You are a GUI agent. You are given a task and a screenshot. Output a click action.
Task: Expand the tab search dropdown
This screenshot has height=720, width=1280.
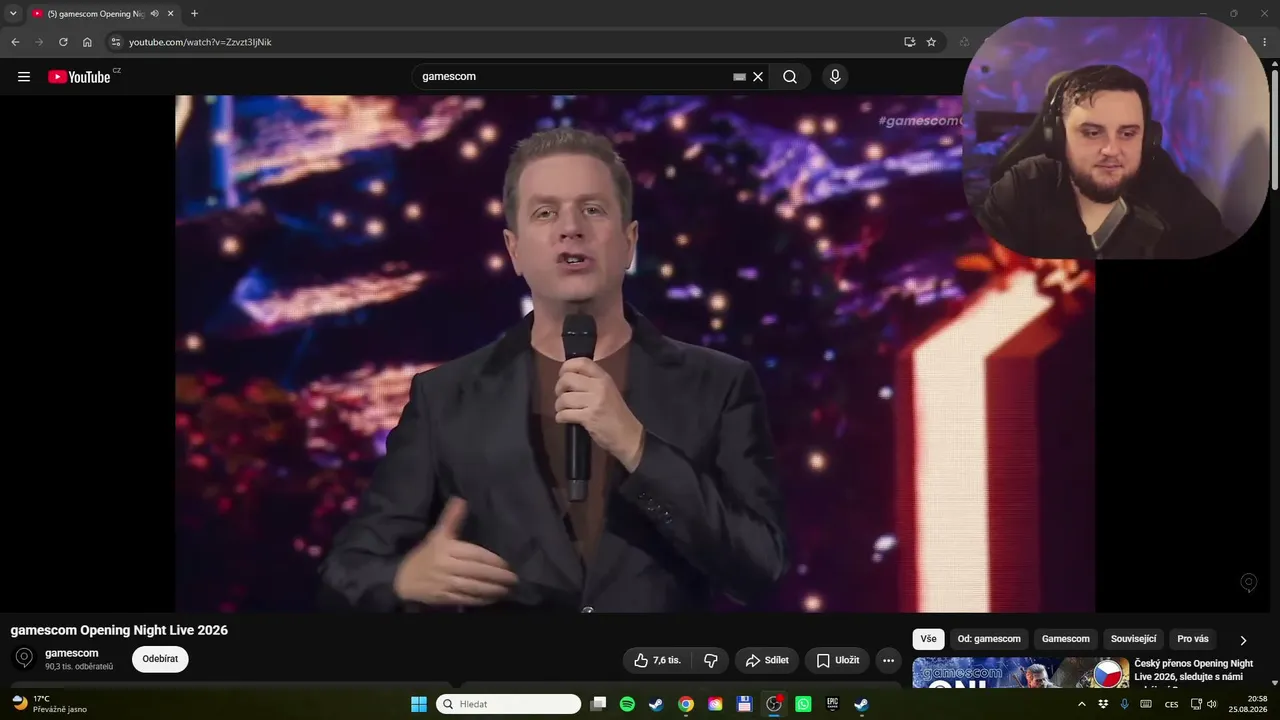13,14
